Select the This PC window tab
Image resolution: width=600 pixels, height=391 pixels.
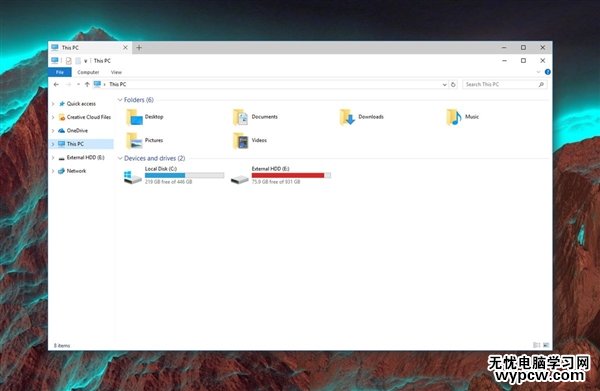[x=90, y=47]
